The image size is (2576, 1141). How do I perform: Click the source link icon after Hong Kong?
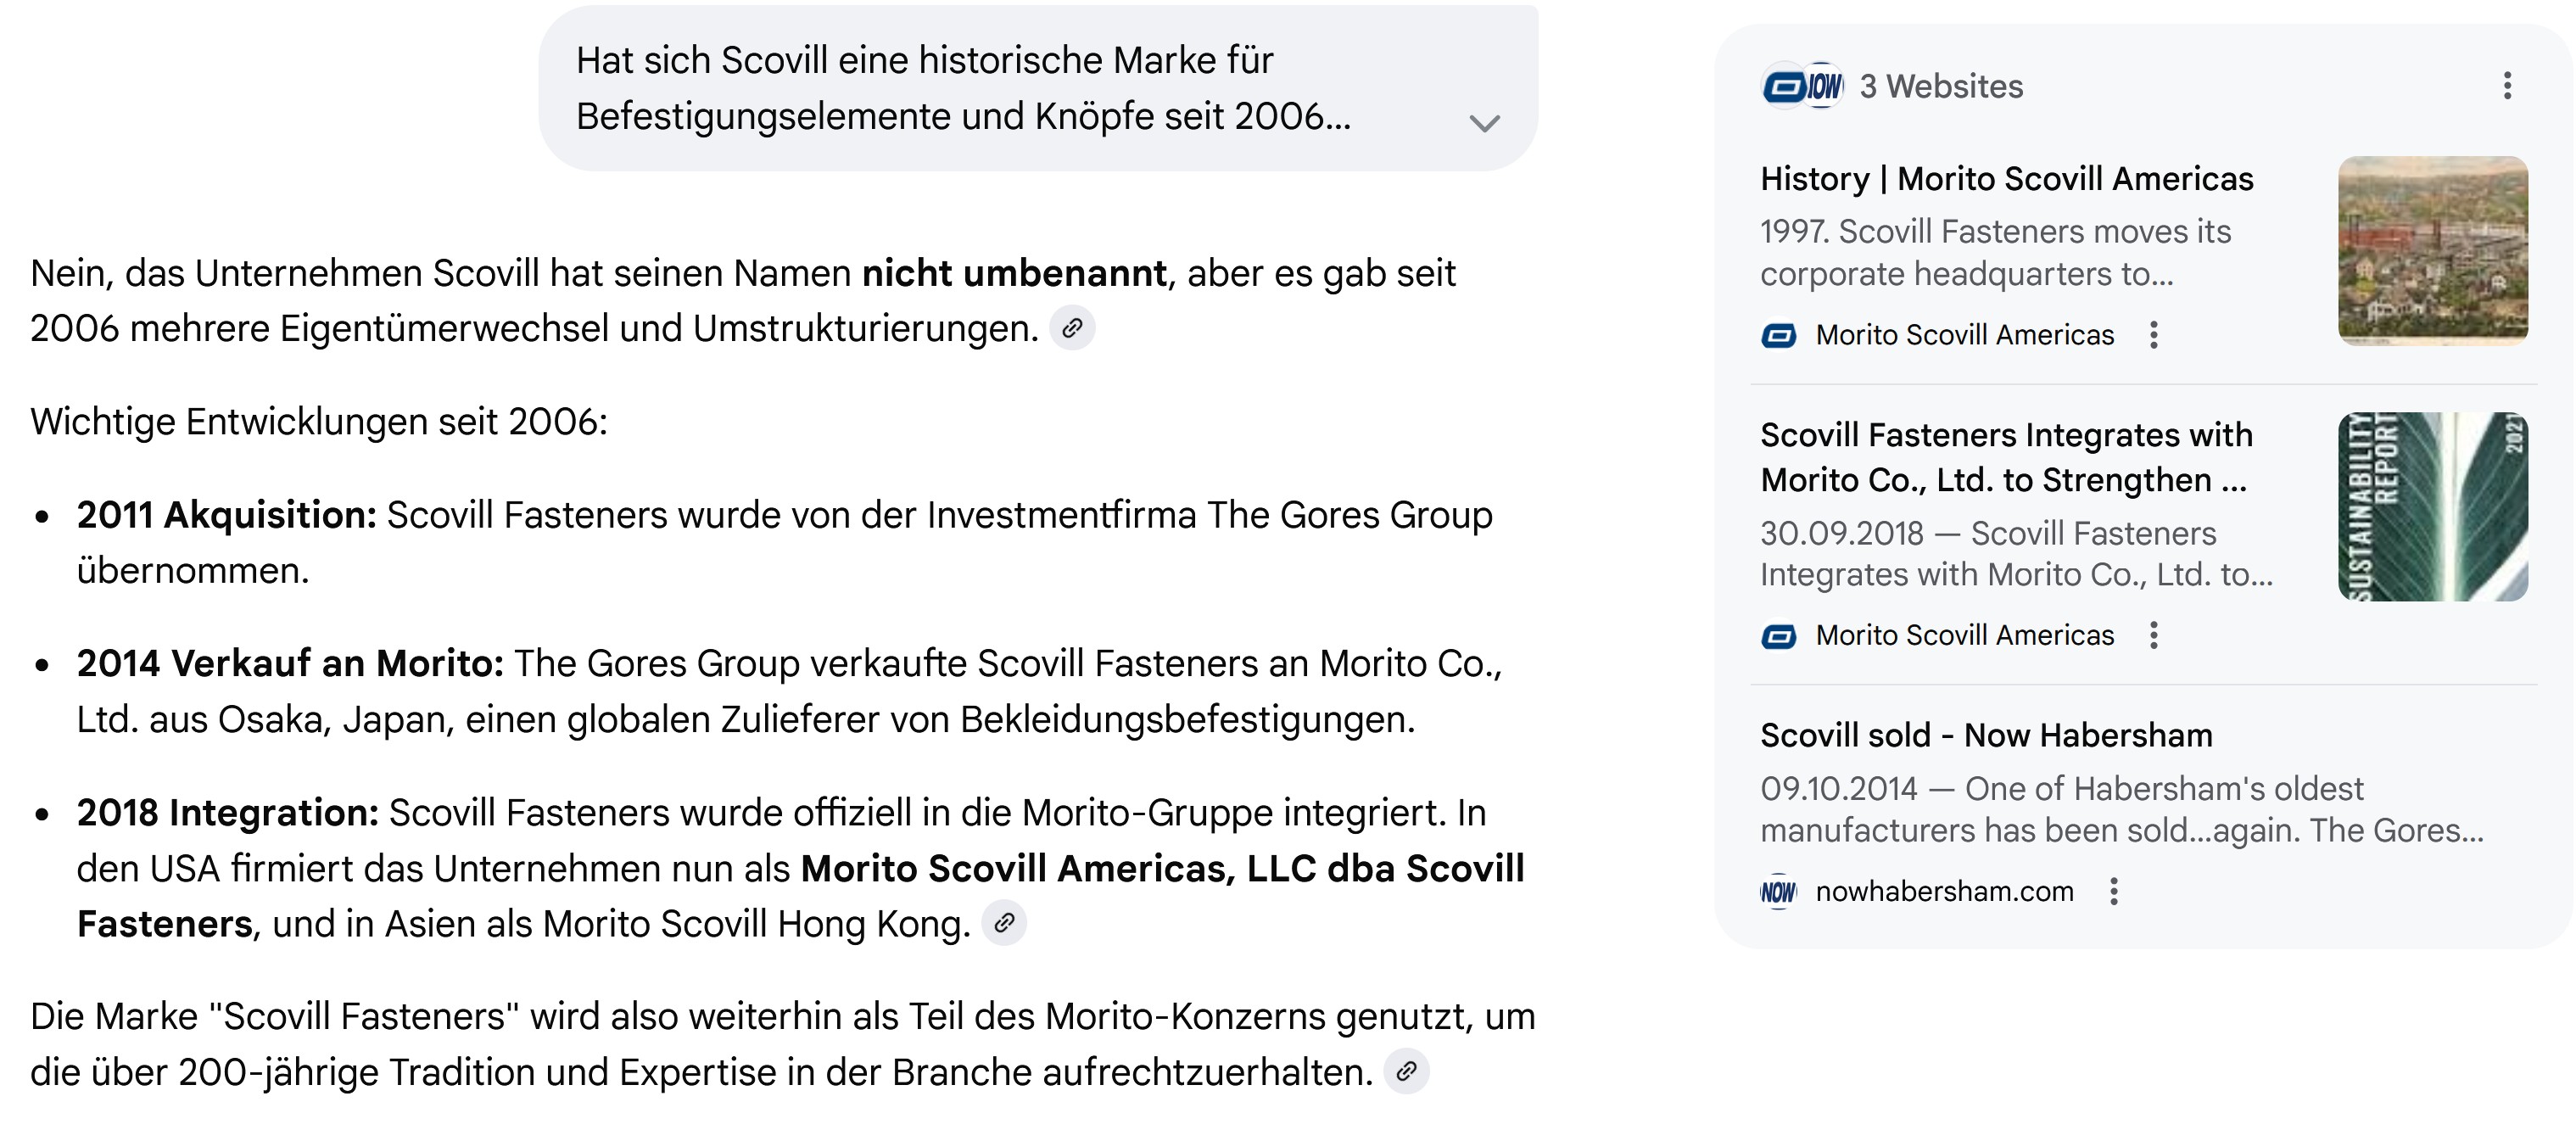click(x=1004, y=923)
